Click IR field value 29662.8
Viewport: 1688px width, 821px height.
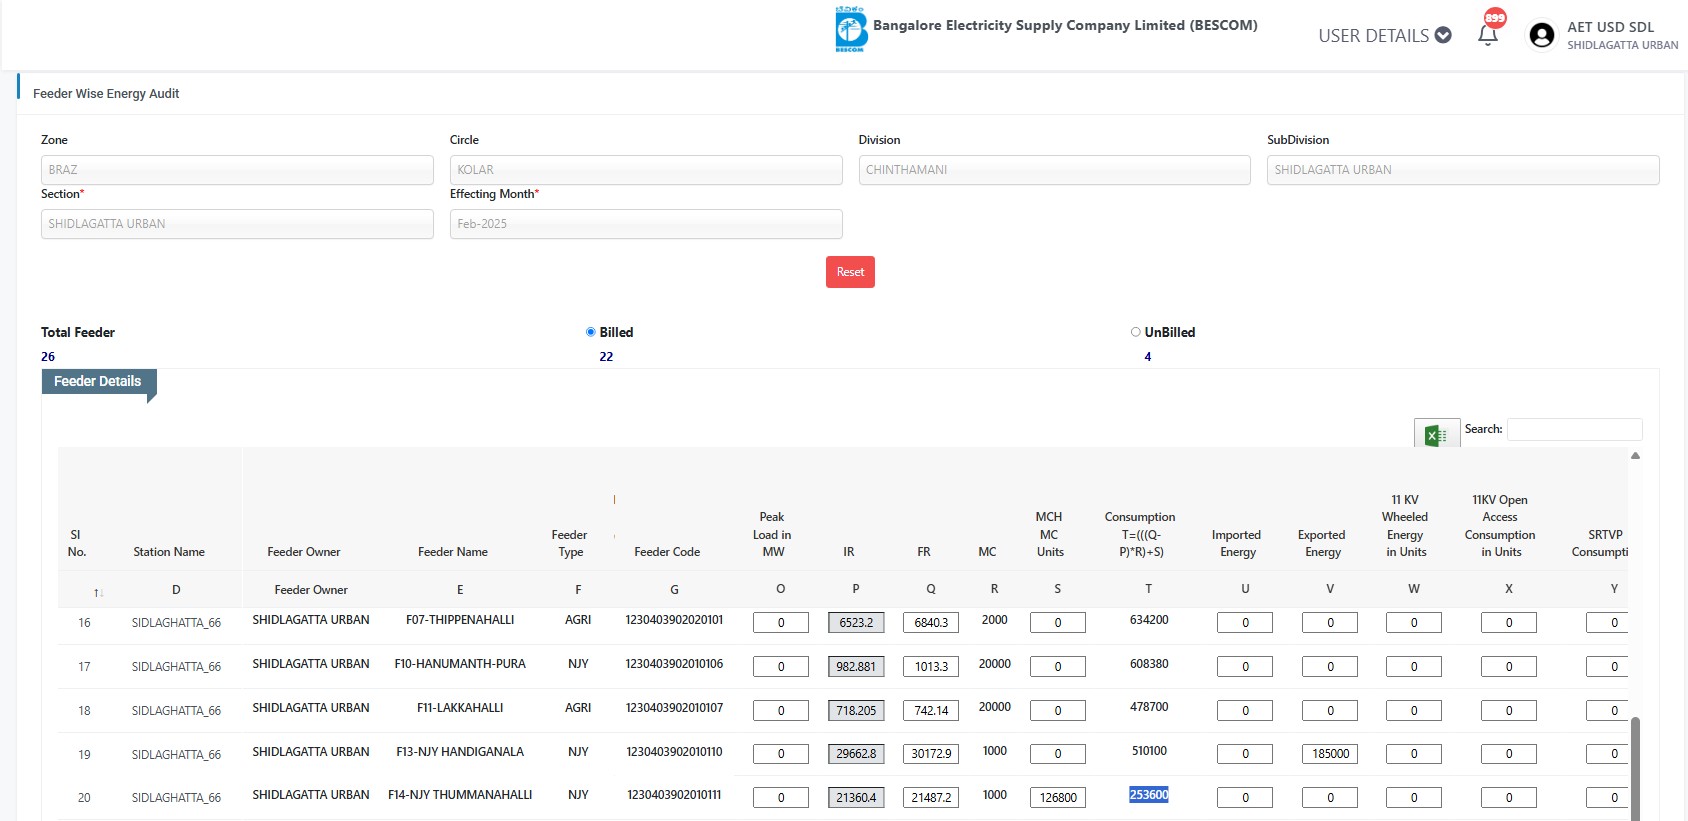coord(856,754)
